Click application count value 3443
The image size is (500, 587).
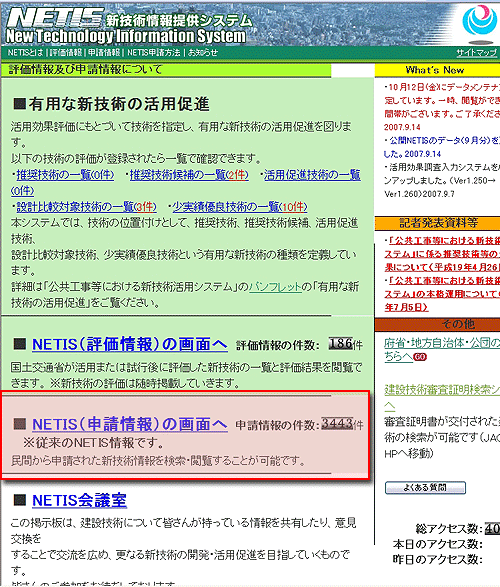pos(337,423)
